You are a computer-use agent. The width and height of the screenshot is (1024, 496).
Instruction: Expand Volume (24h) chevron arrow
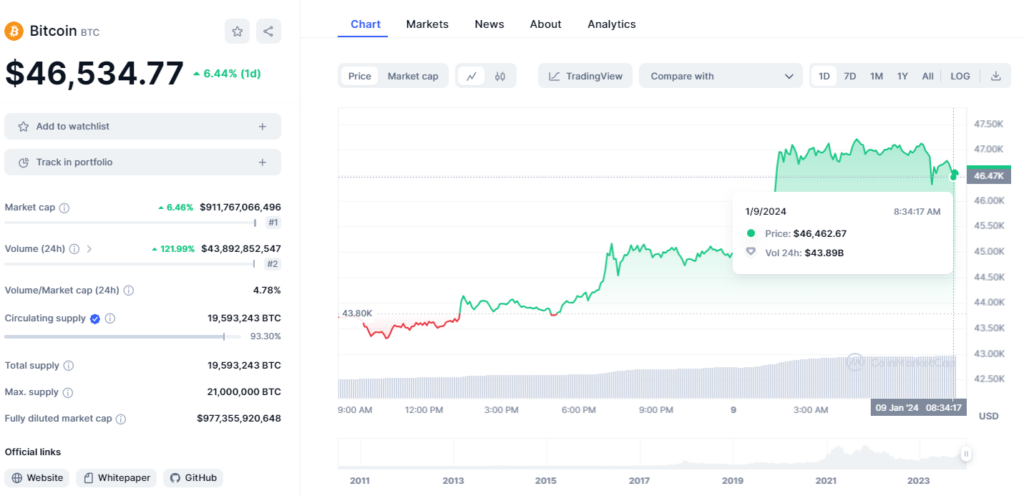[x=89, y=249]
